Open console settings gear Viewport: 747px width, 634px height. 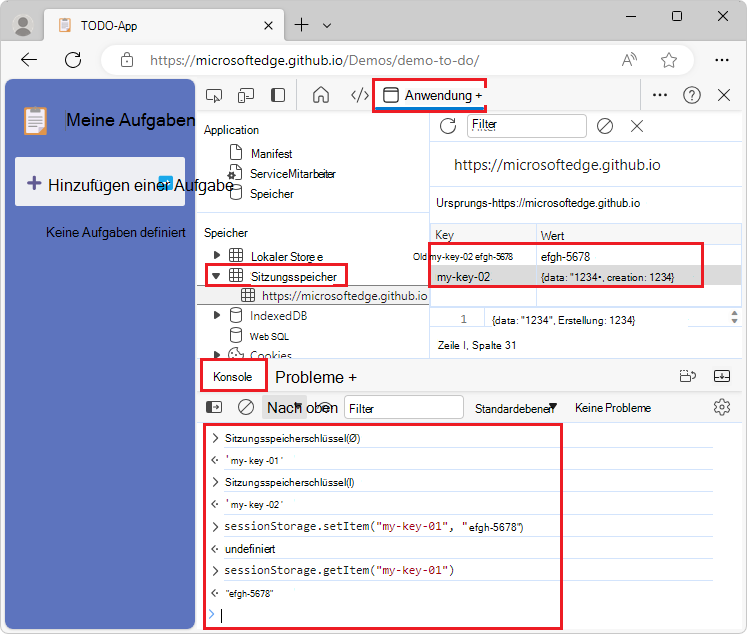pos(722,407)
